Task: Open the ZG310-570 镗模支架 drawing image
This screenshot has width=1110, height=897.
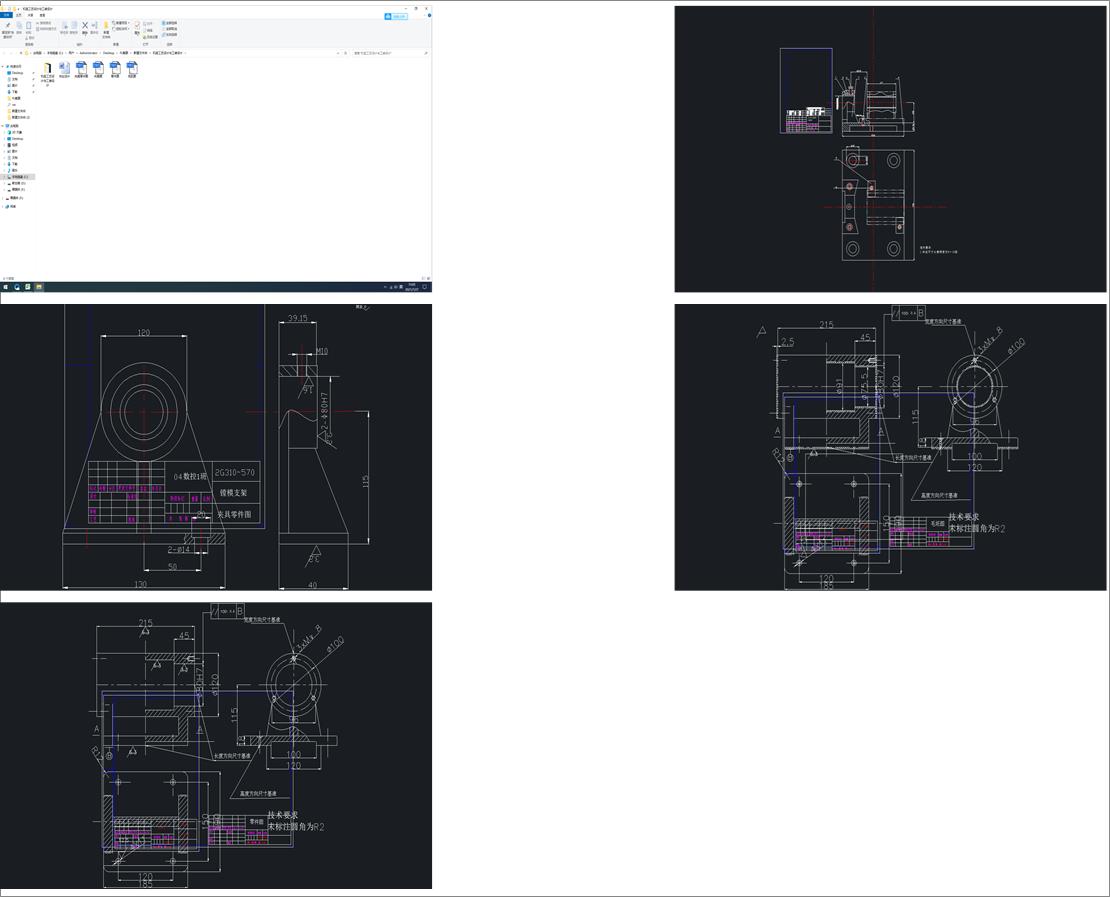Action: (x=216, y=447)
